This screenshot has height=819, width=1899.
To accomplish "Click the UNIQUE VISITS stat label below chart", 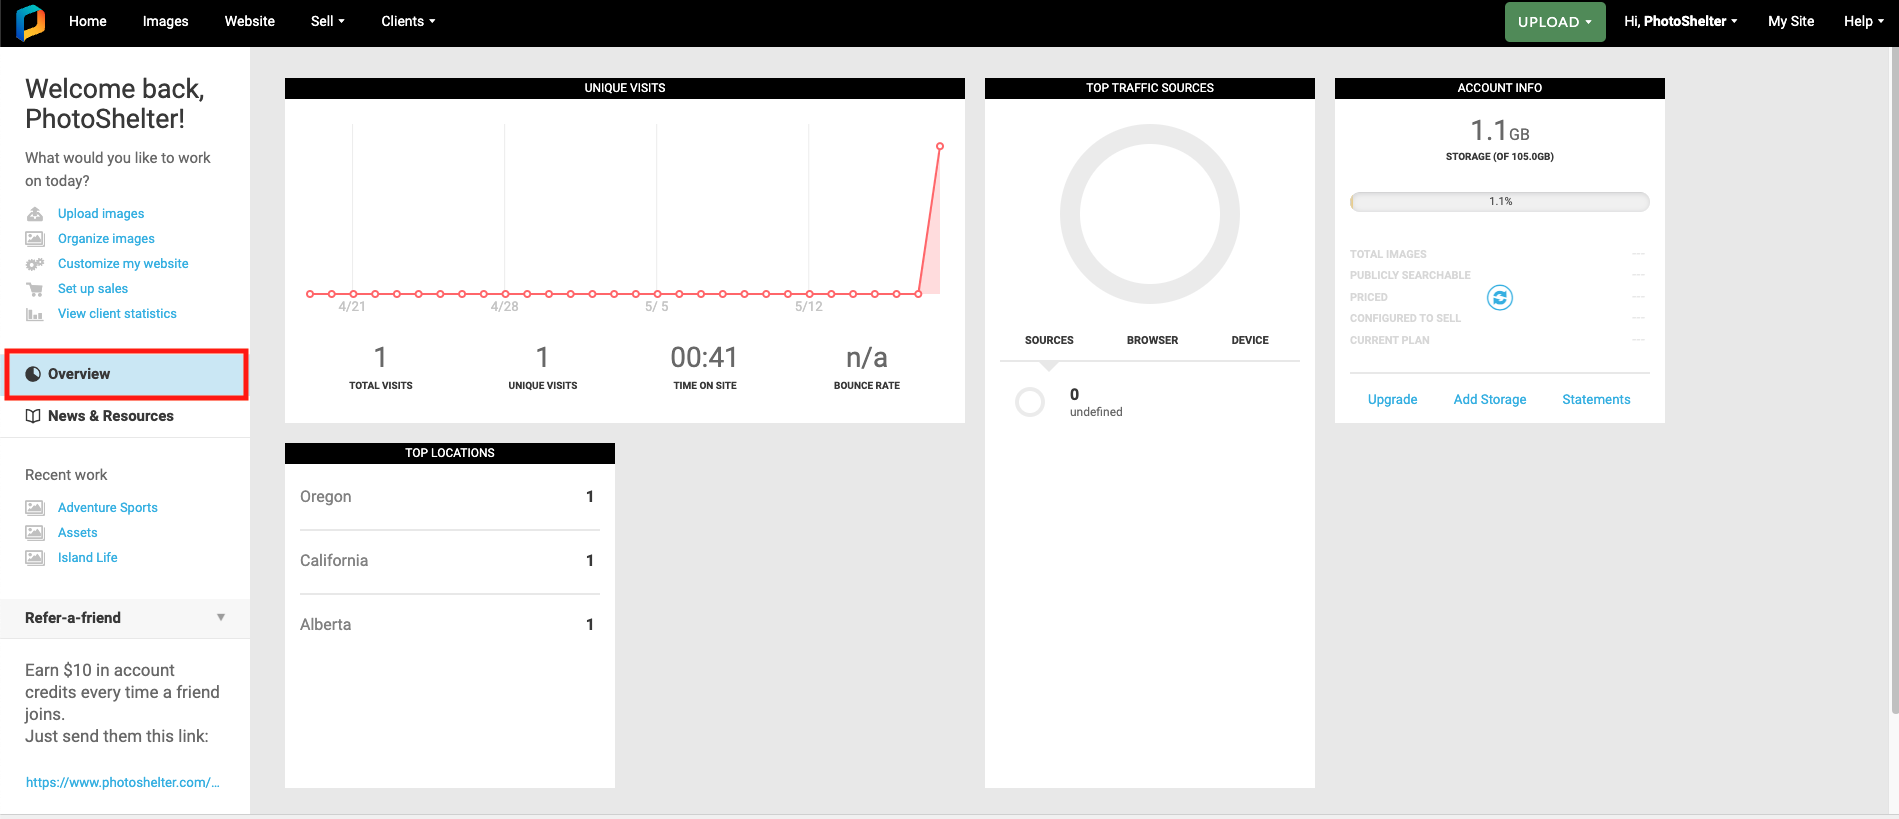I will tap(543, 386).
